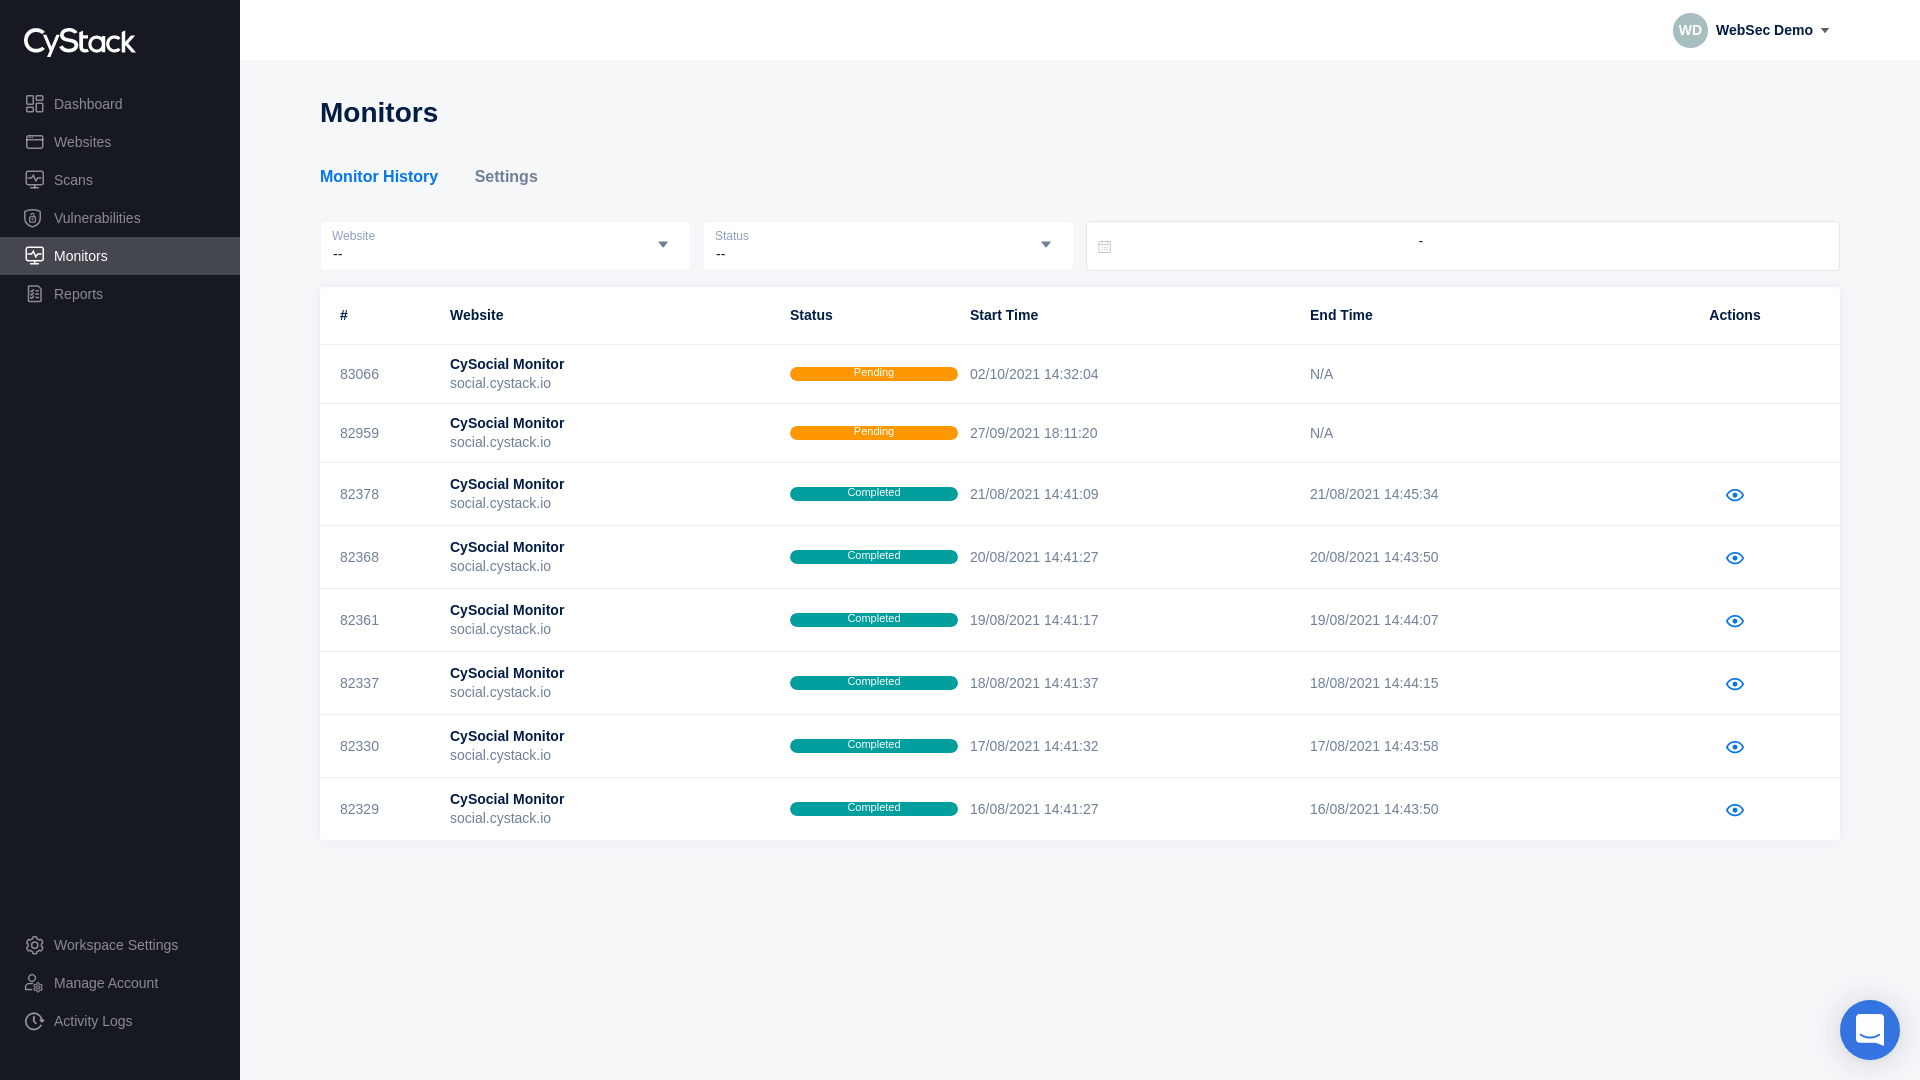Viewport: 1920px width, 1080px height.
Task: Open the WebSec Demo account menu
Action: (x=1772, y=30)
